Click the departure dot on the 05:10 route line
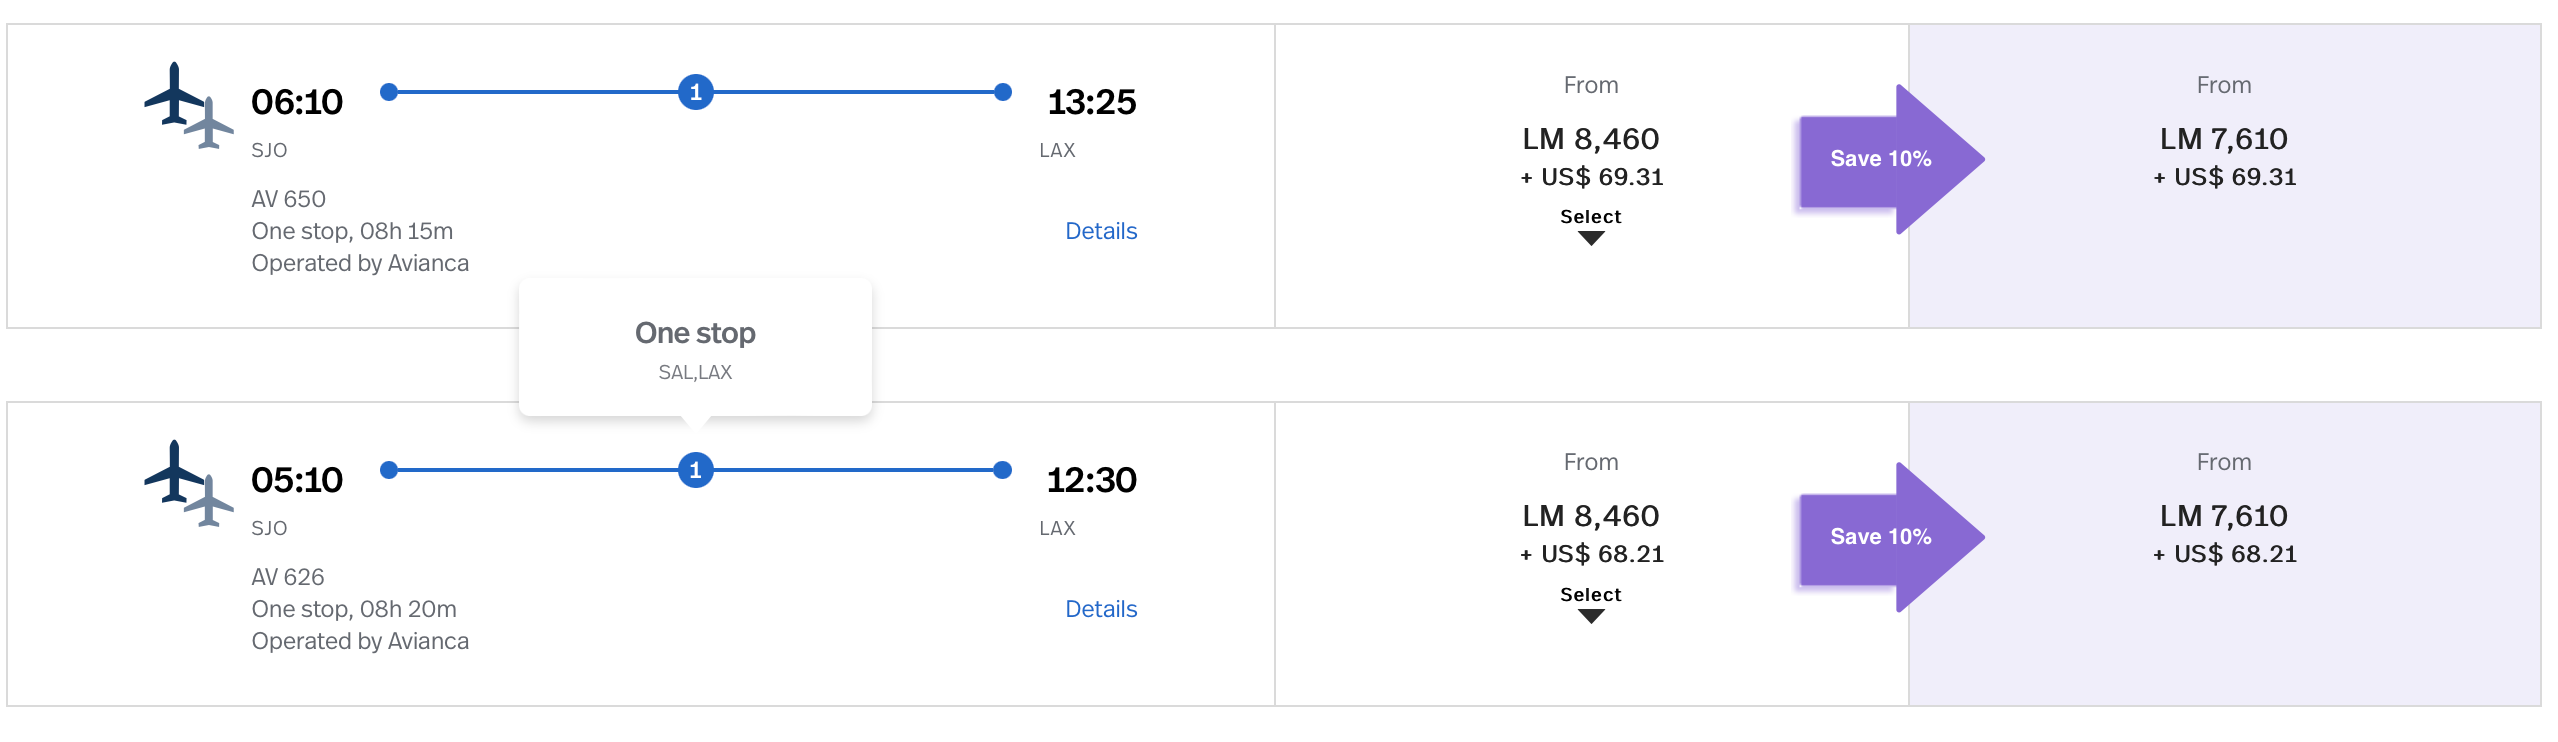The width and height of the screenshot is (2558, 742). point(389,470)
